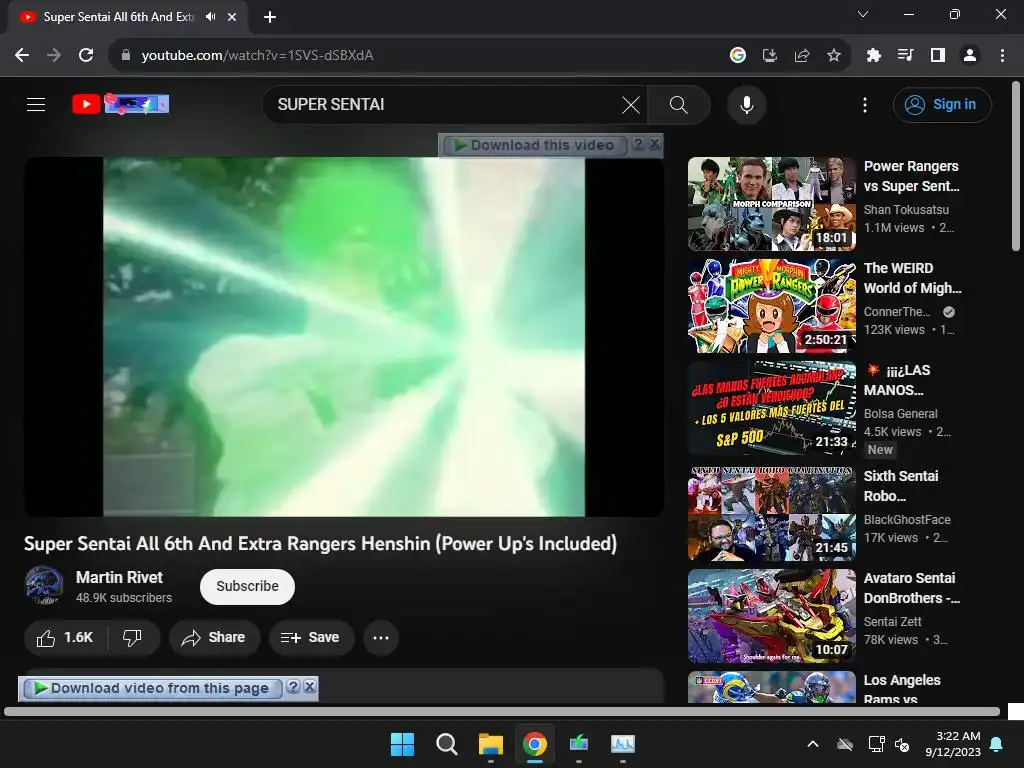1024x768 pixels.
Task: Open Sixth Sentai Robo video title
Action: pos(901,486)
